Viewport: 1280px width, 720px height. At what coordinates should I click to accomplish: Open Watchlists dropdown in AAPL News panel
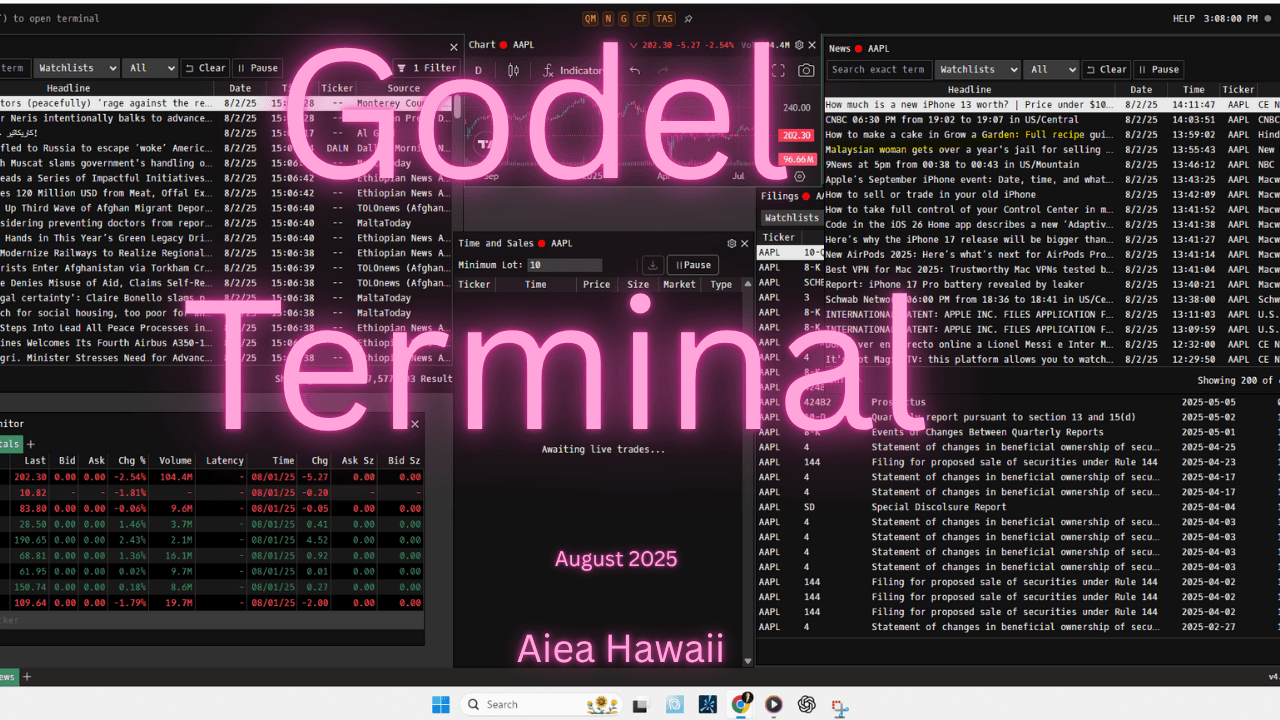coord(977,70)
